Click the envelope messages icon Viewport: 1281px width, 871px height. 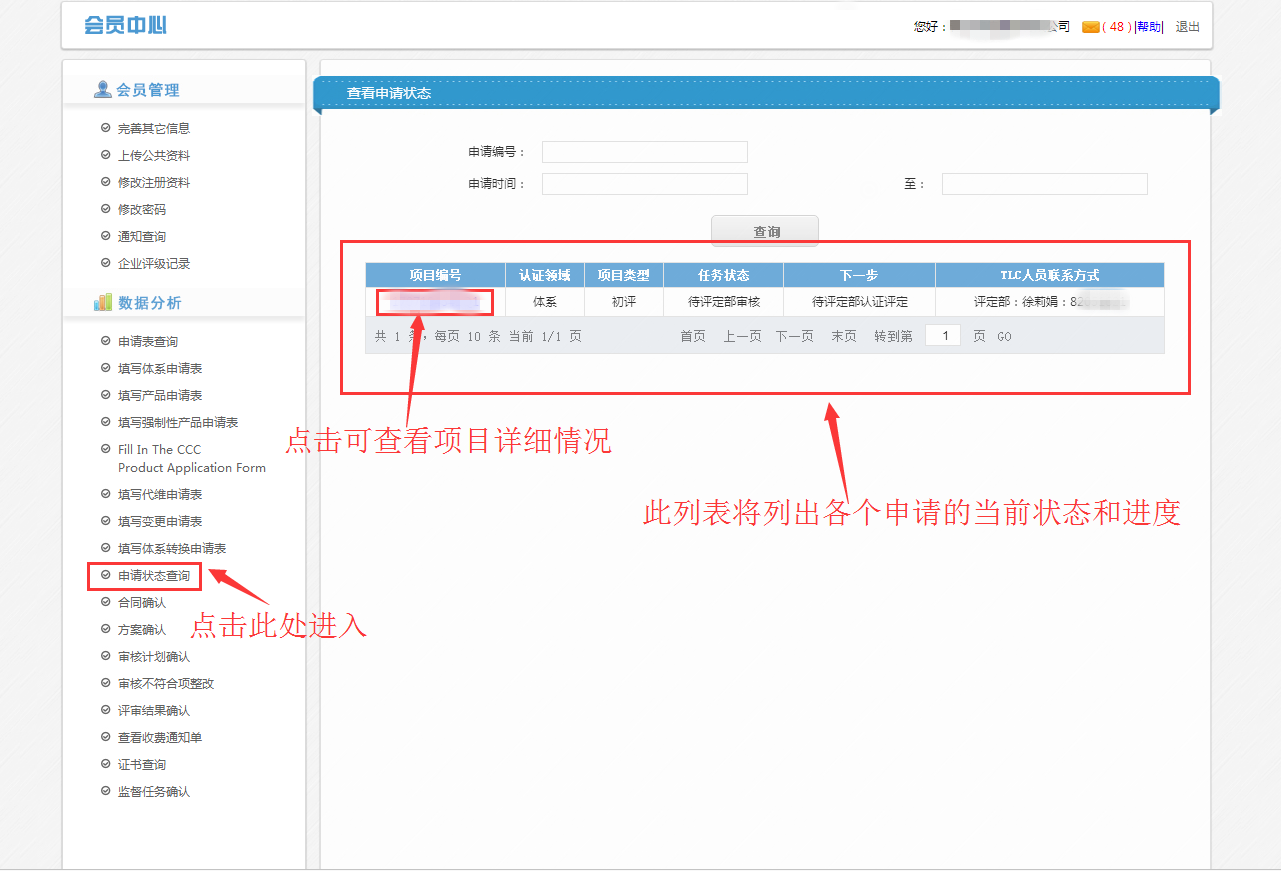click(x=1090, y=27)
